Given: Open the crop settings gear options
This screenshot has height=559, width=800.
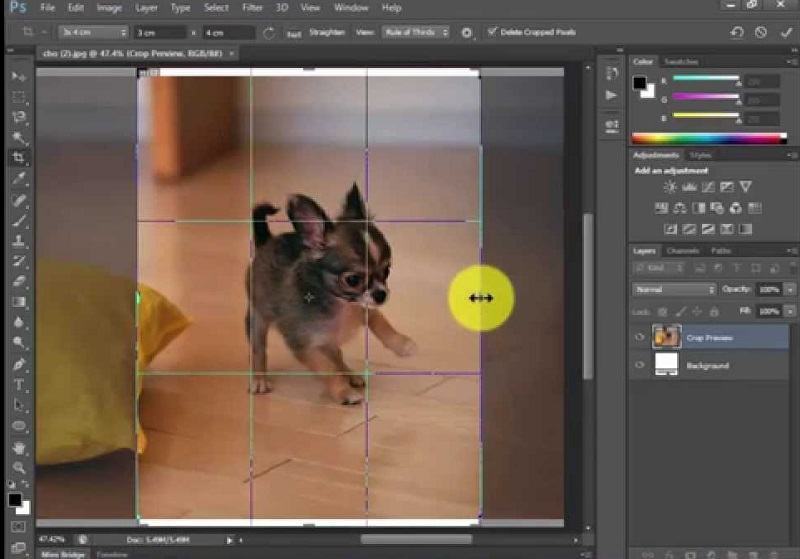Looking at the screenshot, I should coord(466,33).
